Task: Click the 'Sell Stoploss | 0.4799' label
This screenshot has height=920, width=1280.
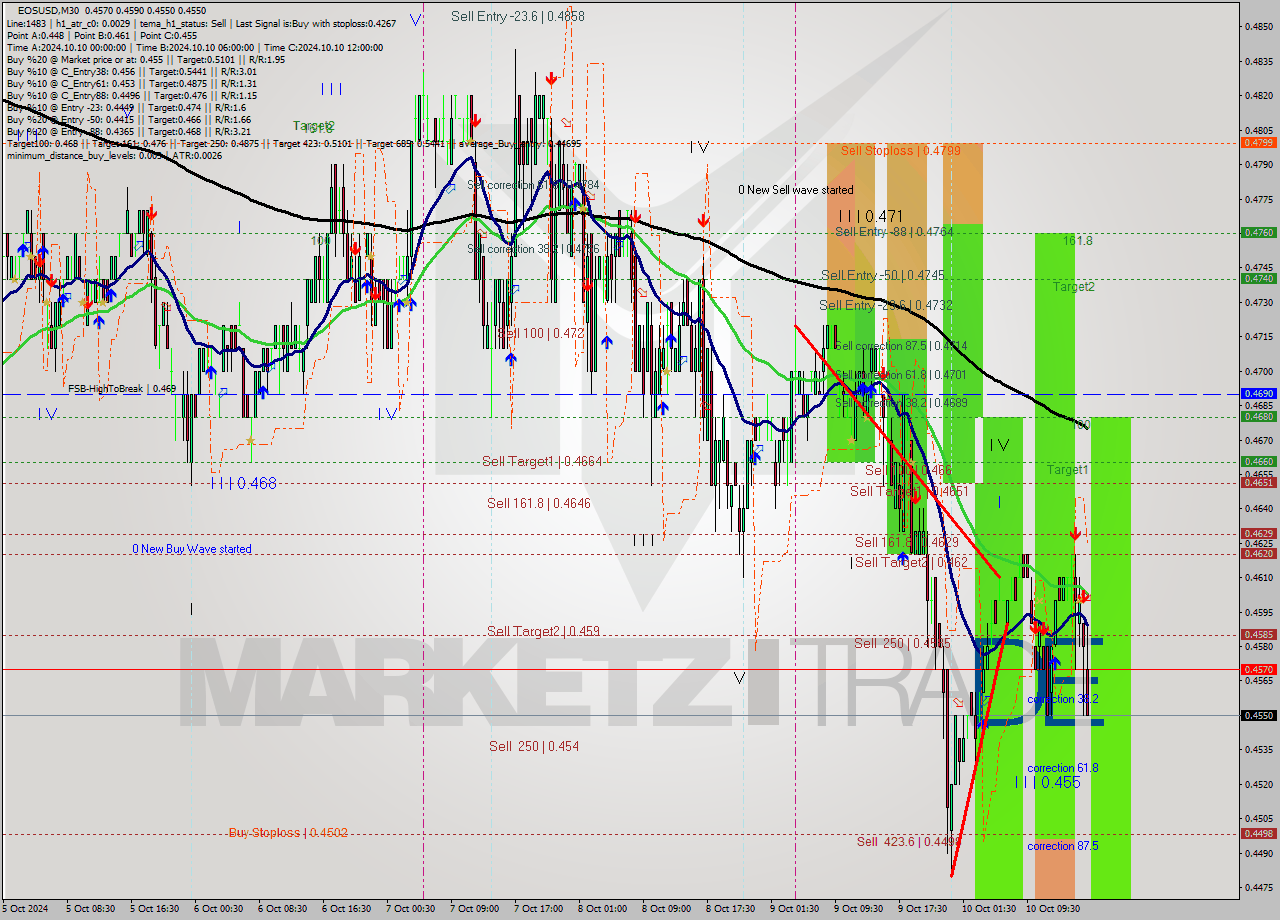Action: (x=901, y=150)
